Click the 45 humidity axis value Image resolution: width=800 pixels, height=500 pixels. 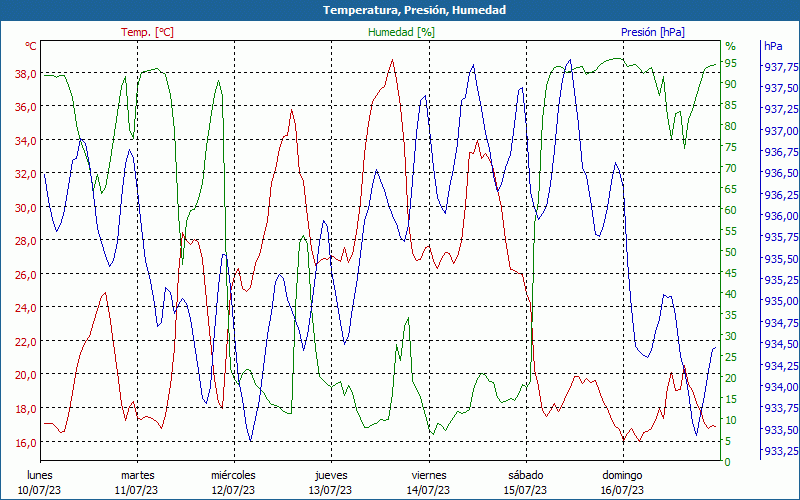[x=731, y=273]
